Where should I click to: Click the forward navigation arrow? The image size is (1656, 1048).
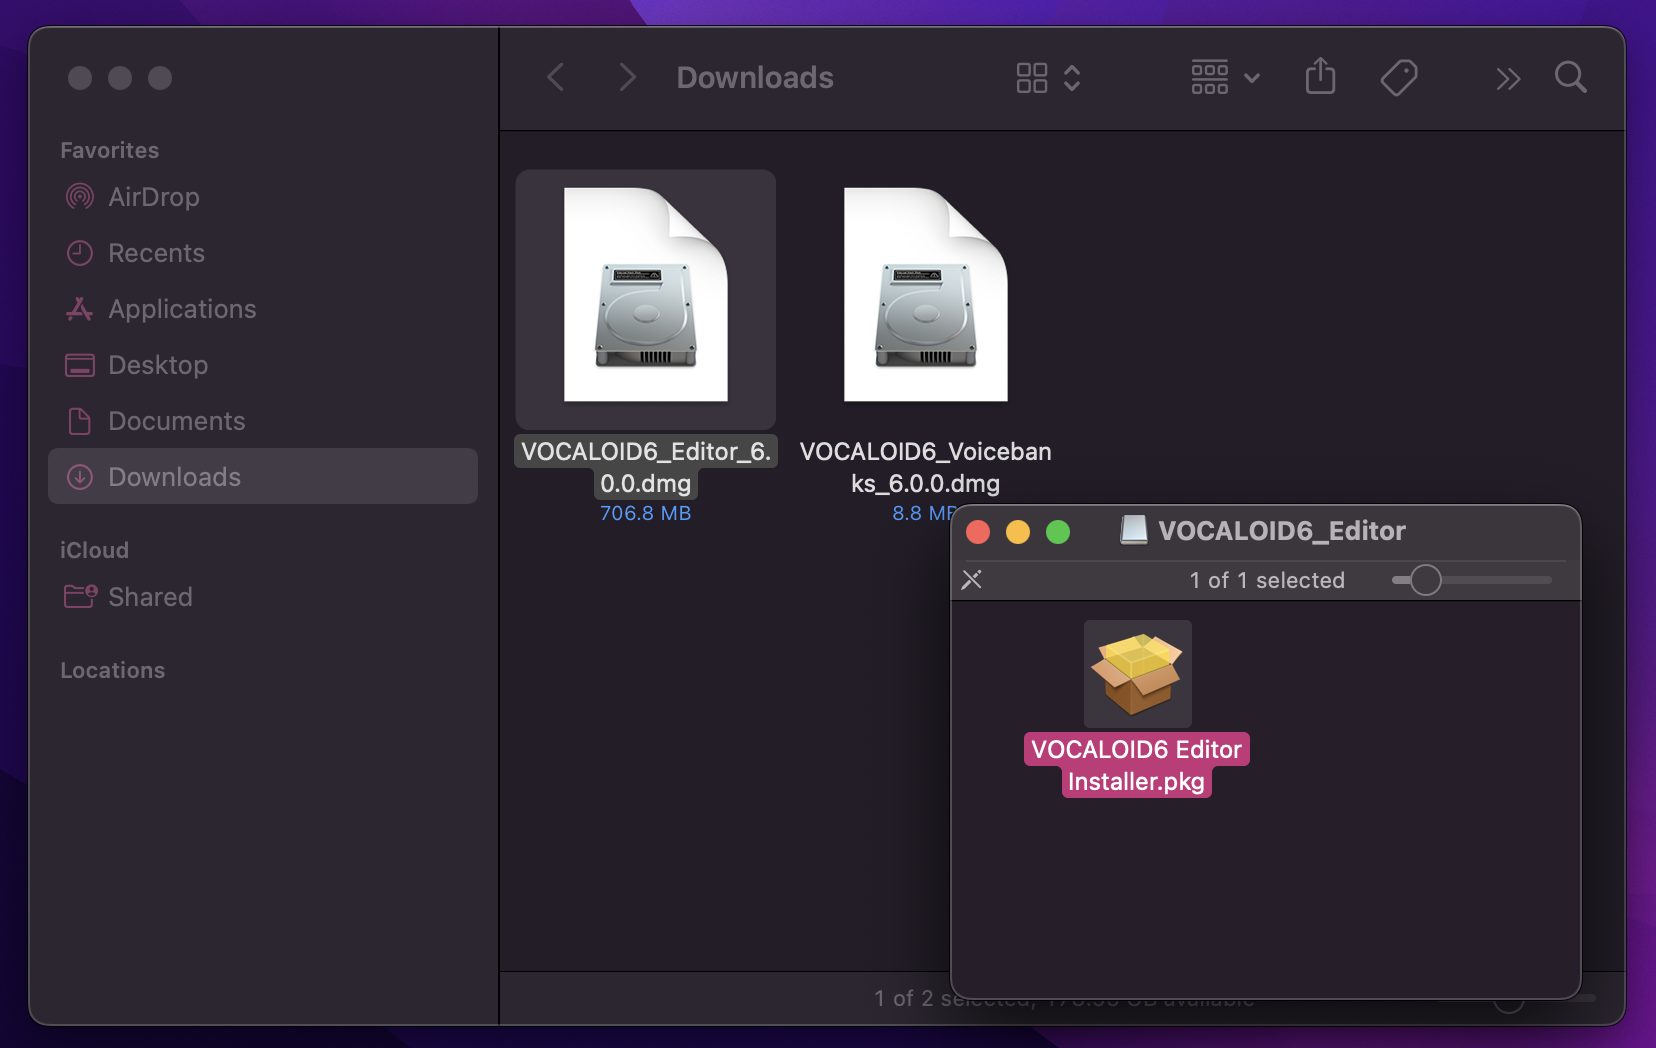tap(627, 77)
